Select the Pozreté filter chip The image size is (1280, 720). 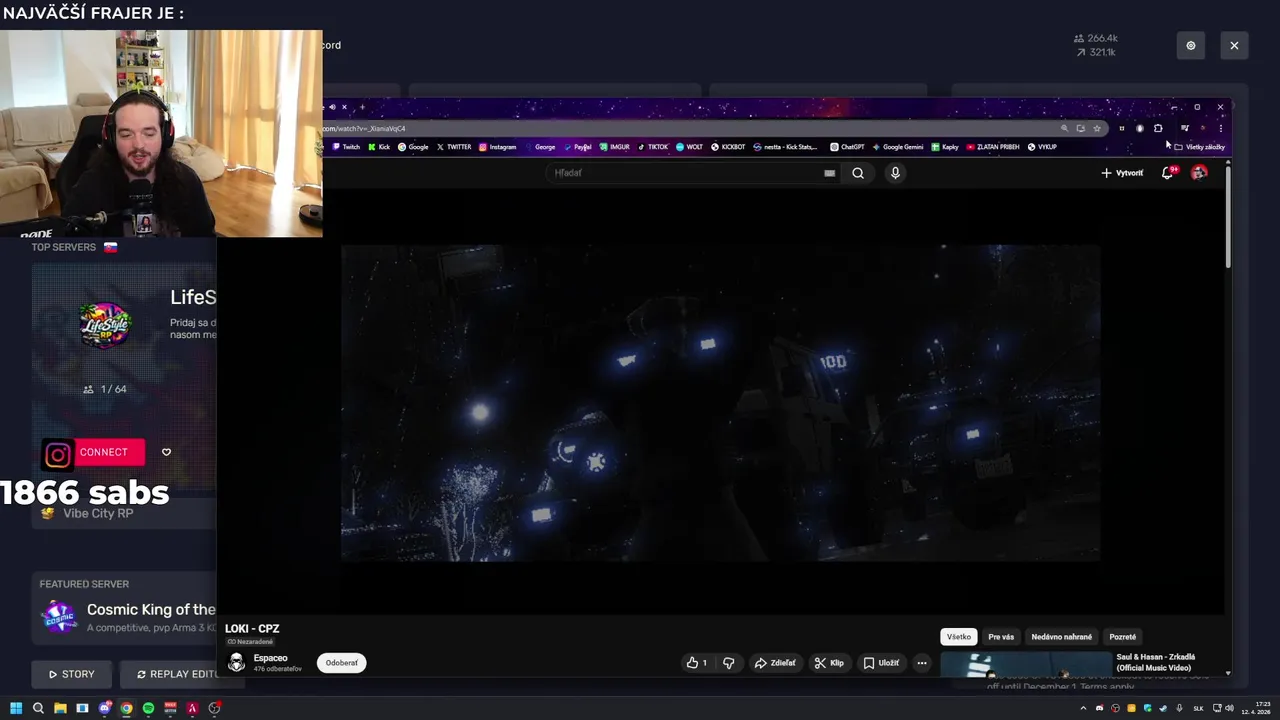point(1122,637)
